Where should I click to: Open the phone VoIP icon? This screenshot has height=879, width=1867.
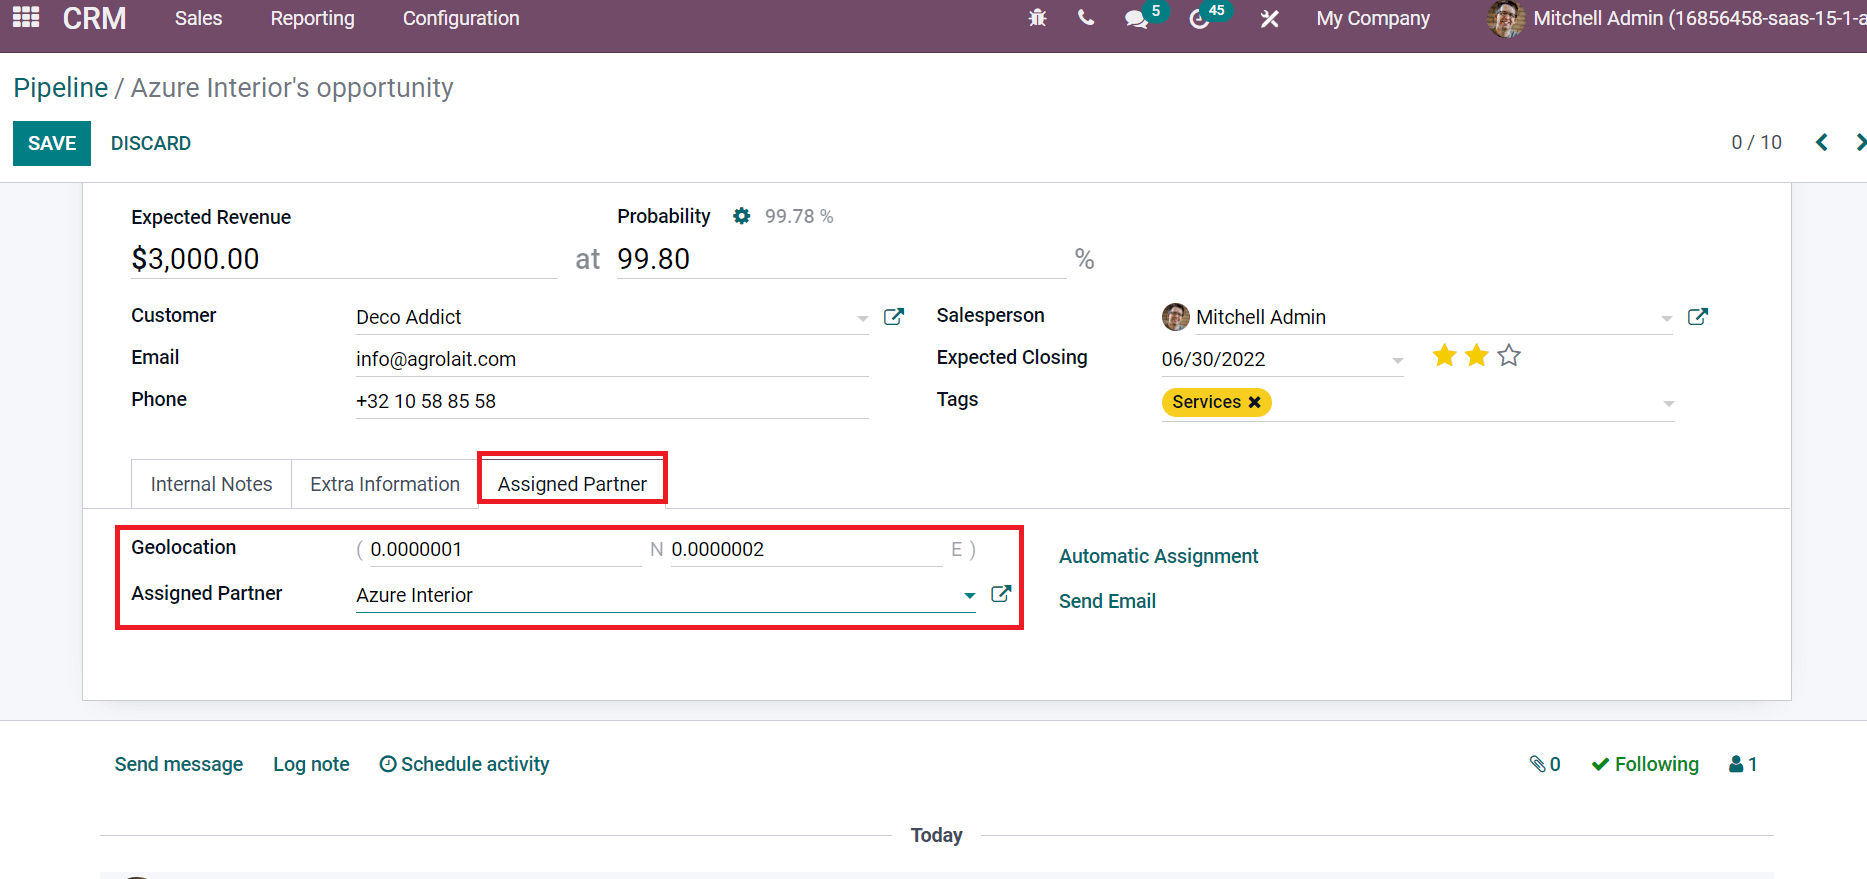coord(1086,18)
